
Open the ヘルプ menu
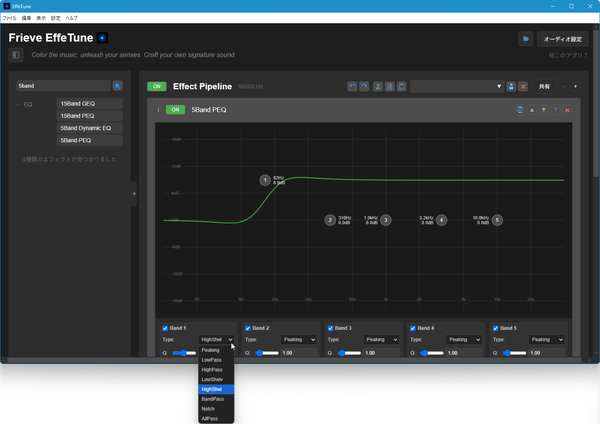coord(71,18)
